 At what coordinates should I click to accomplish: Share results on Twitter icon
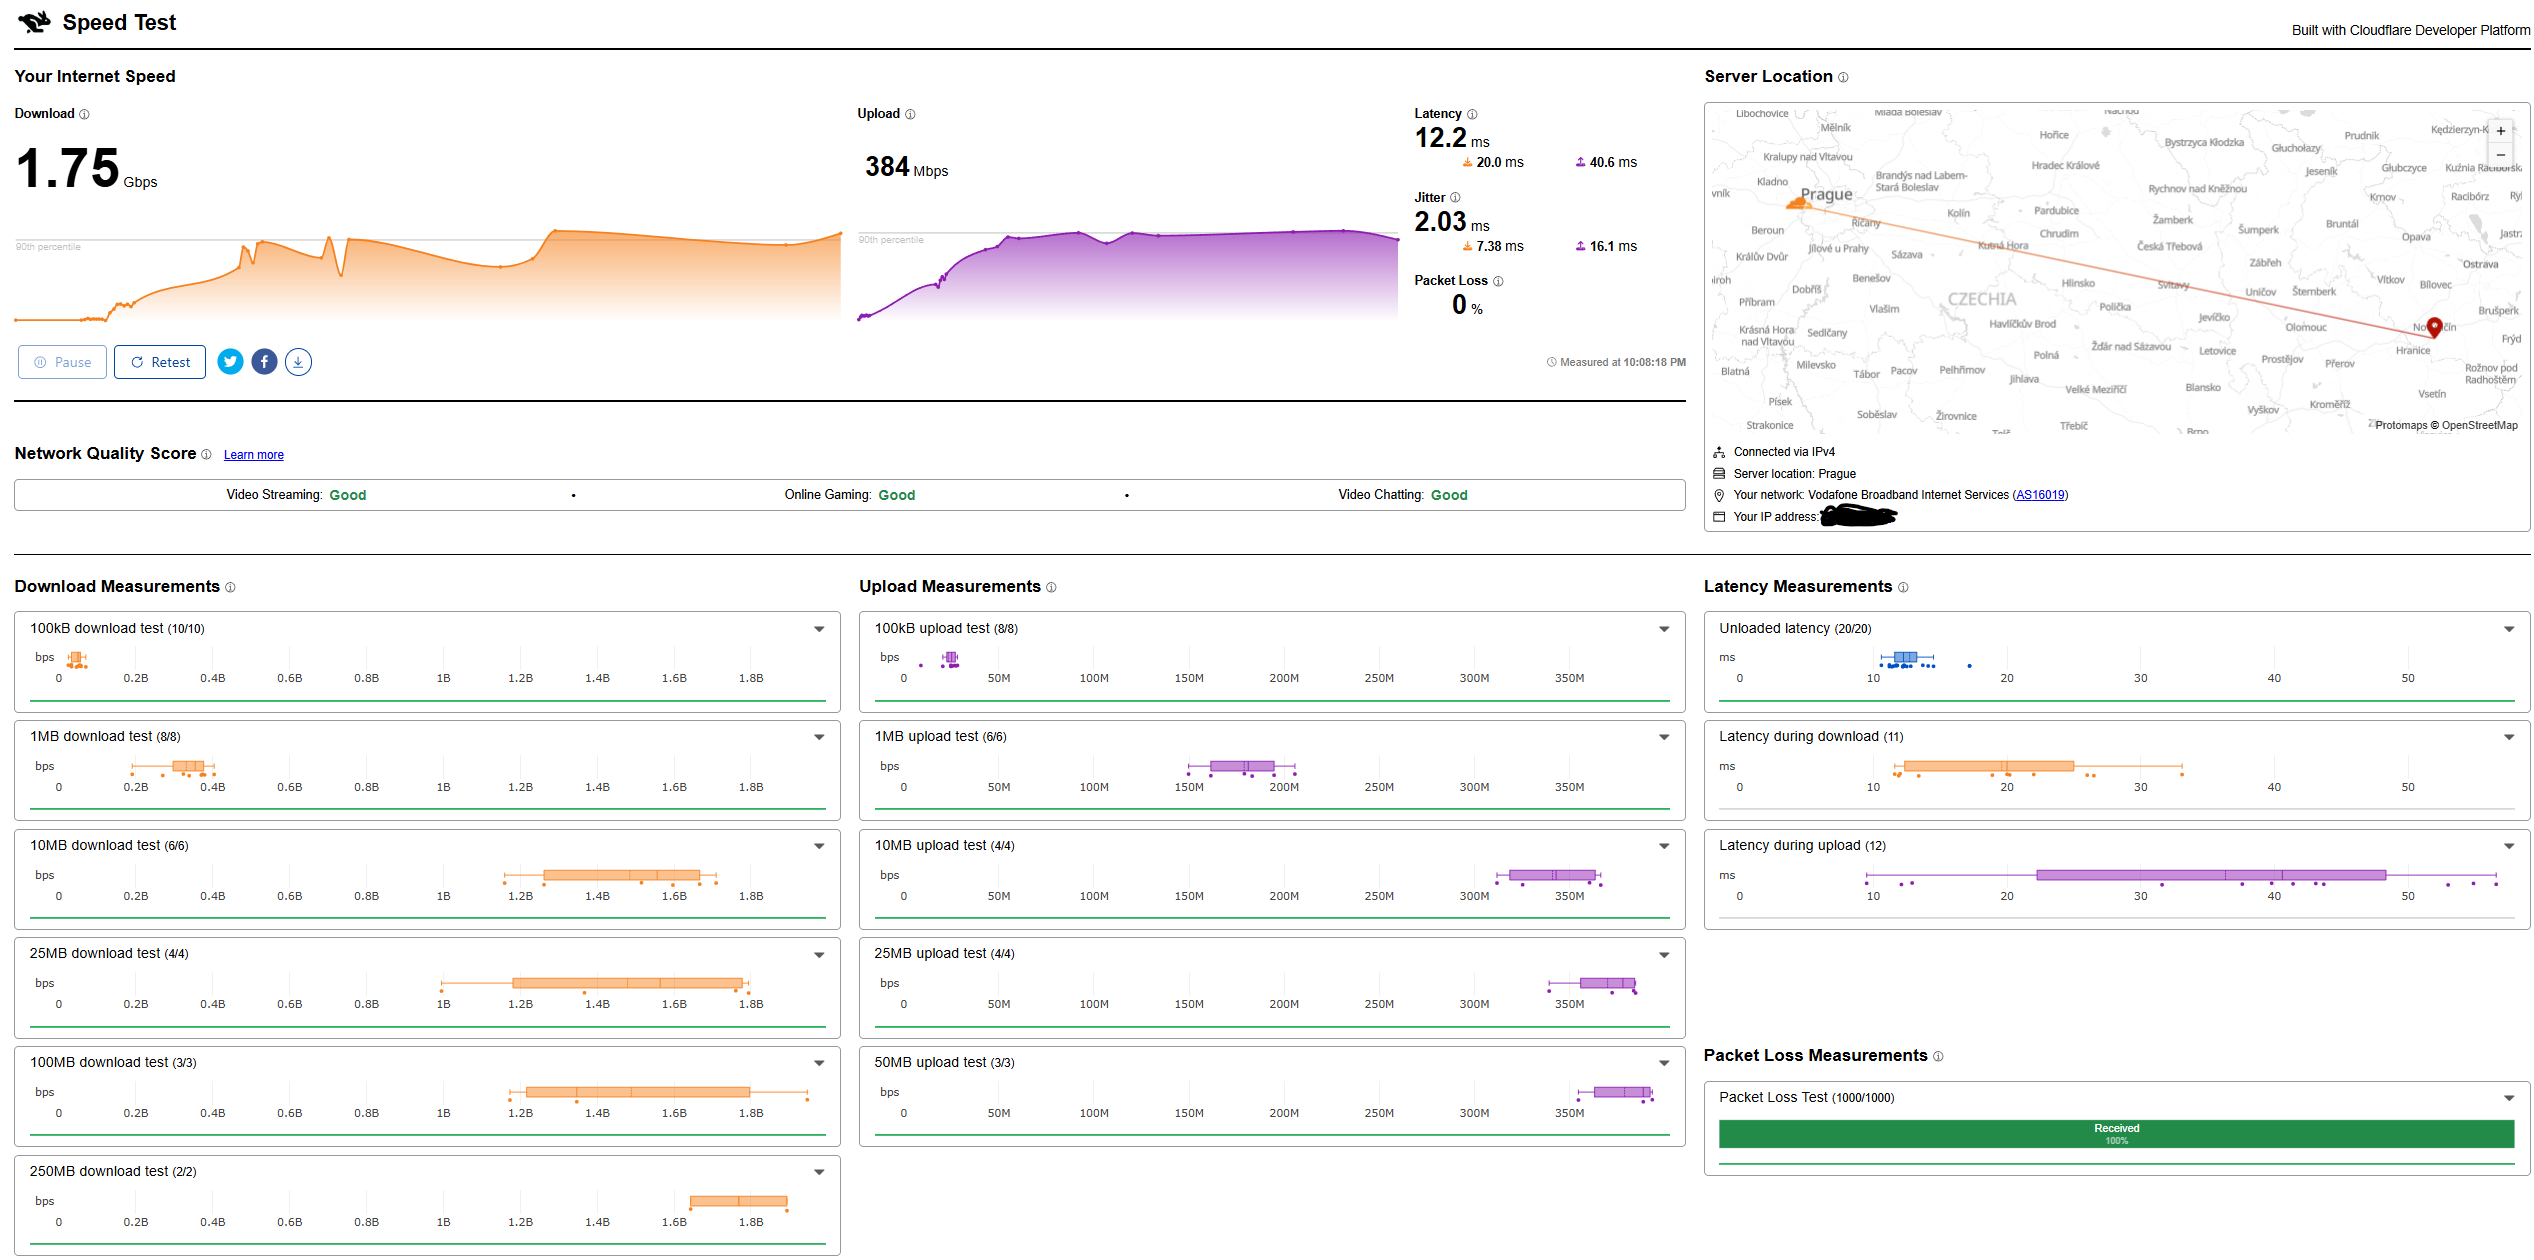point(230,362)
